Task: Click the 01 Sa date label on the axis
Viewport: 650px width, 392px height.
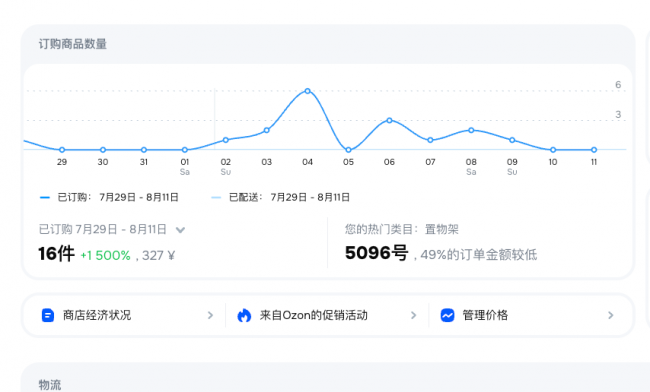Action: [x=185, y=167]
